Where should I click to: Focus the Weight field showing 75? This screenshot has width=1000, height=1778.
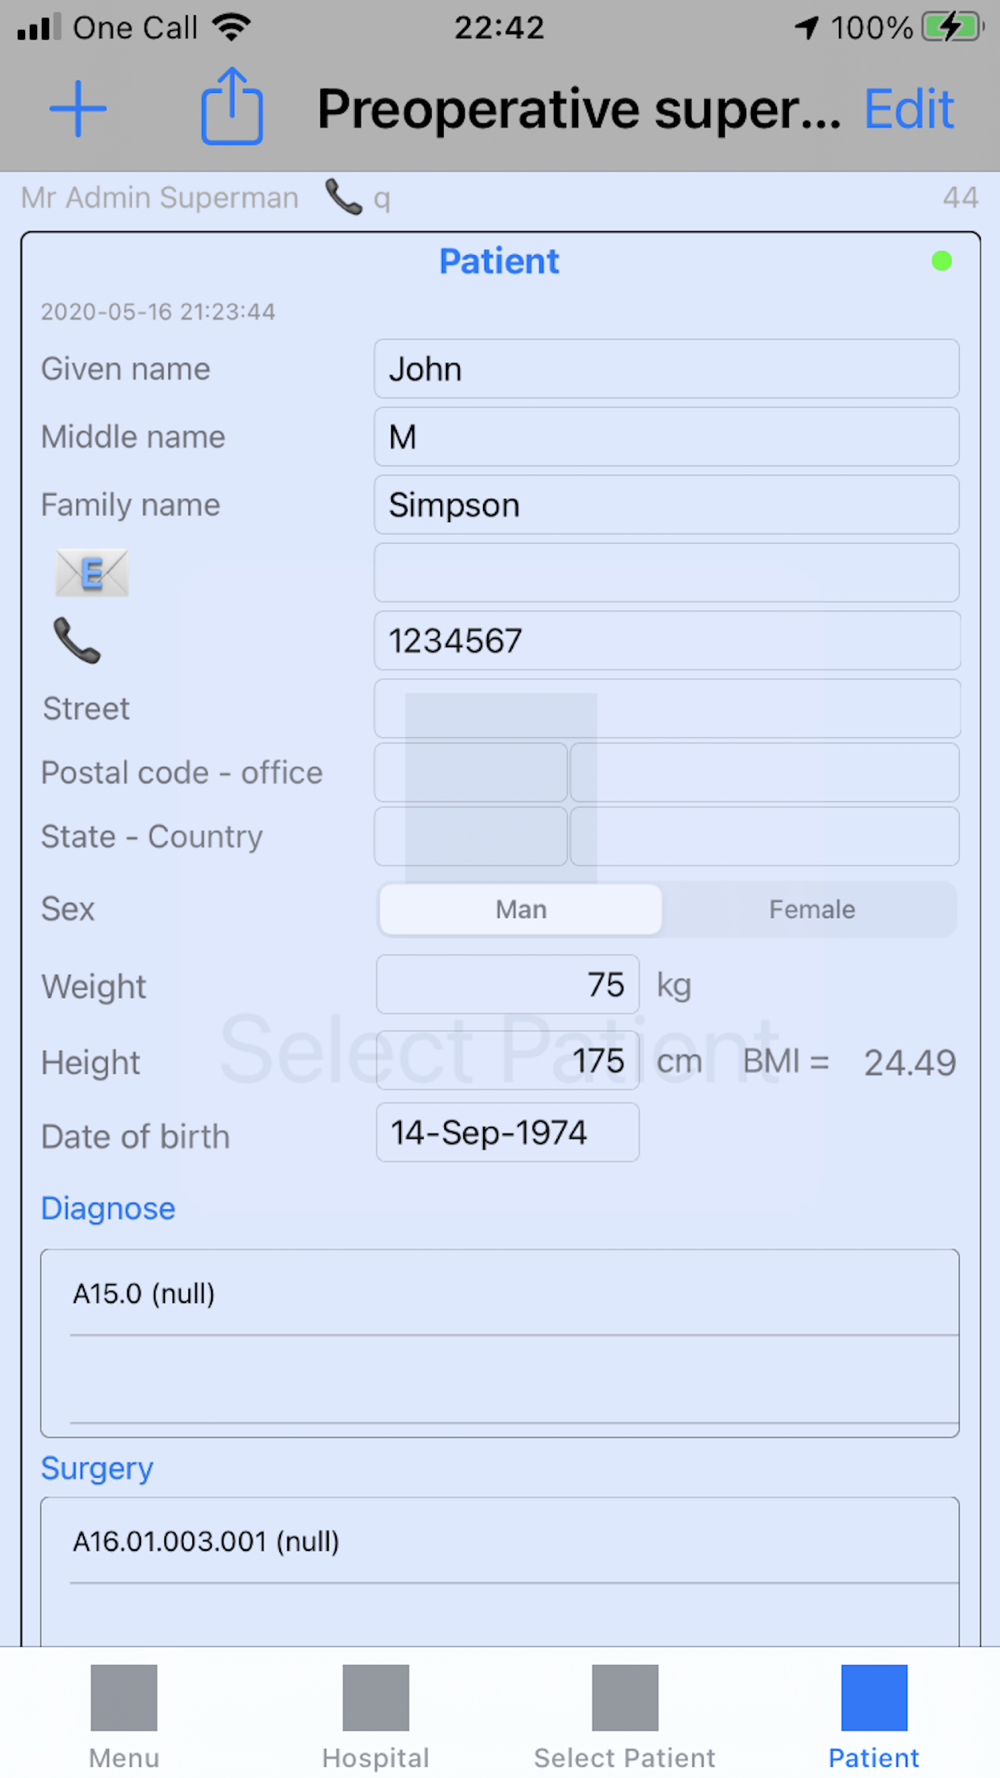[x=507, y=985]
